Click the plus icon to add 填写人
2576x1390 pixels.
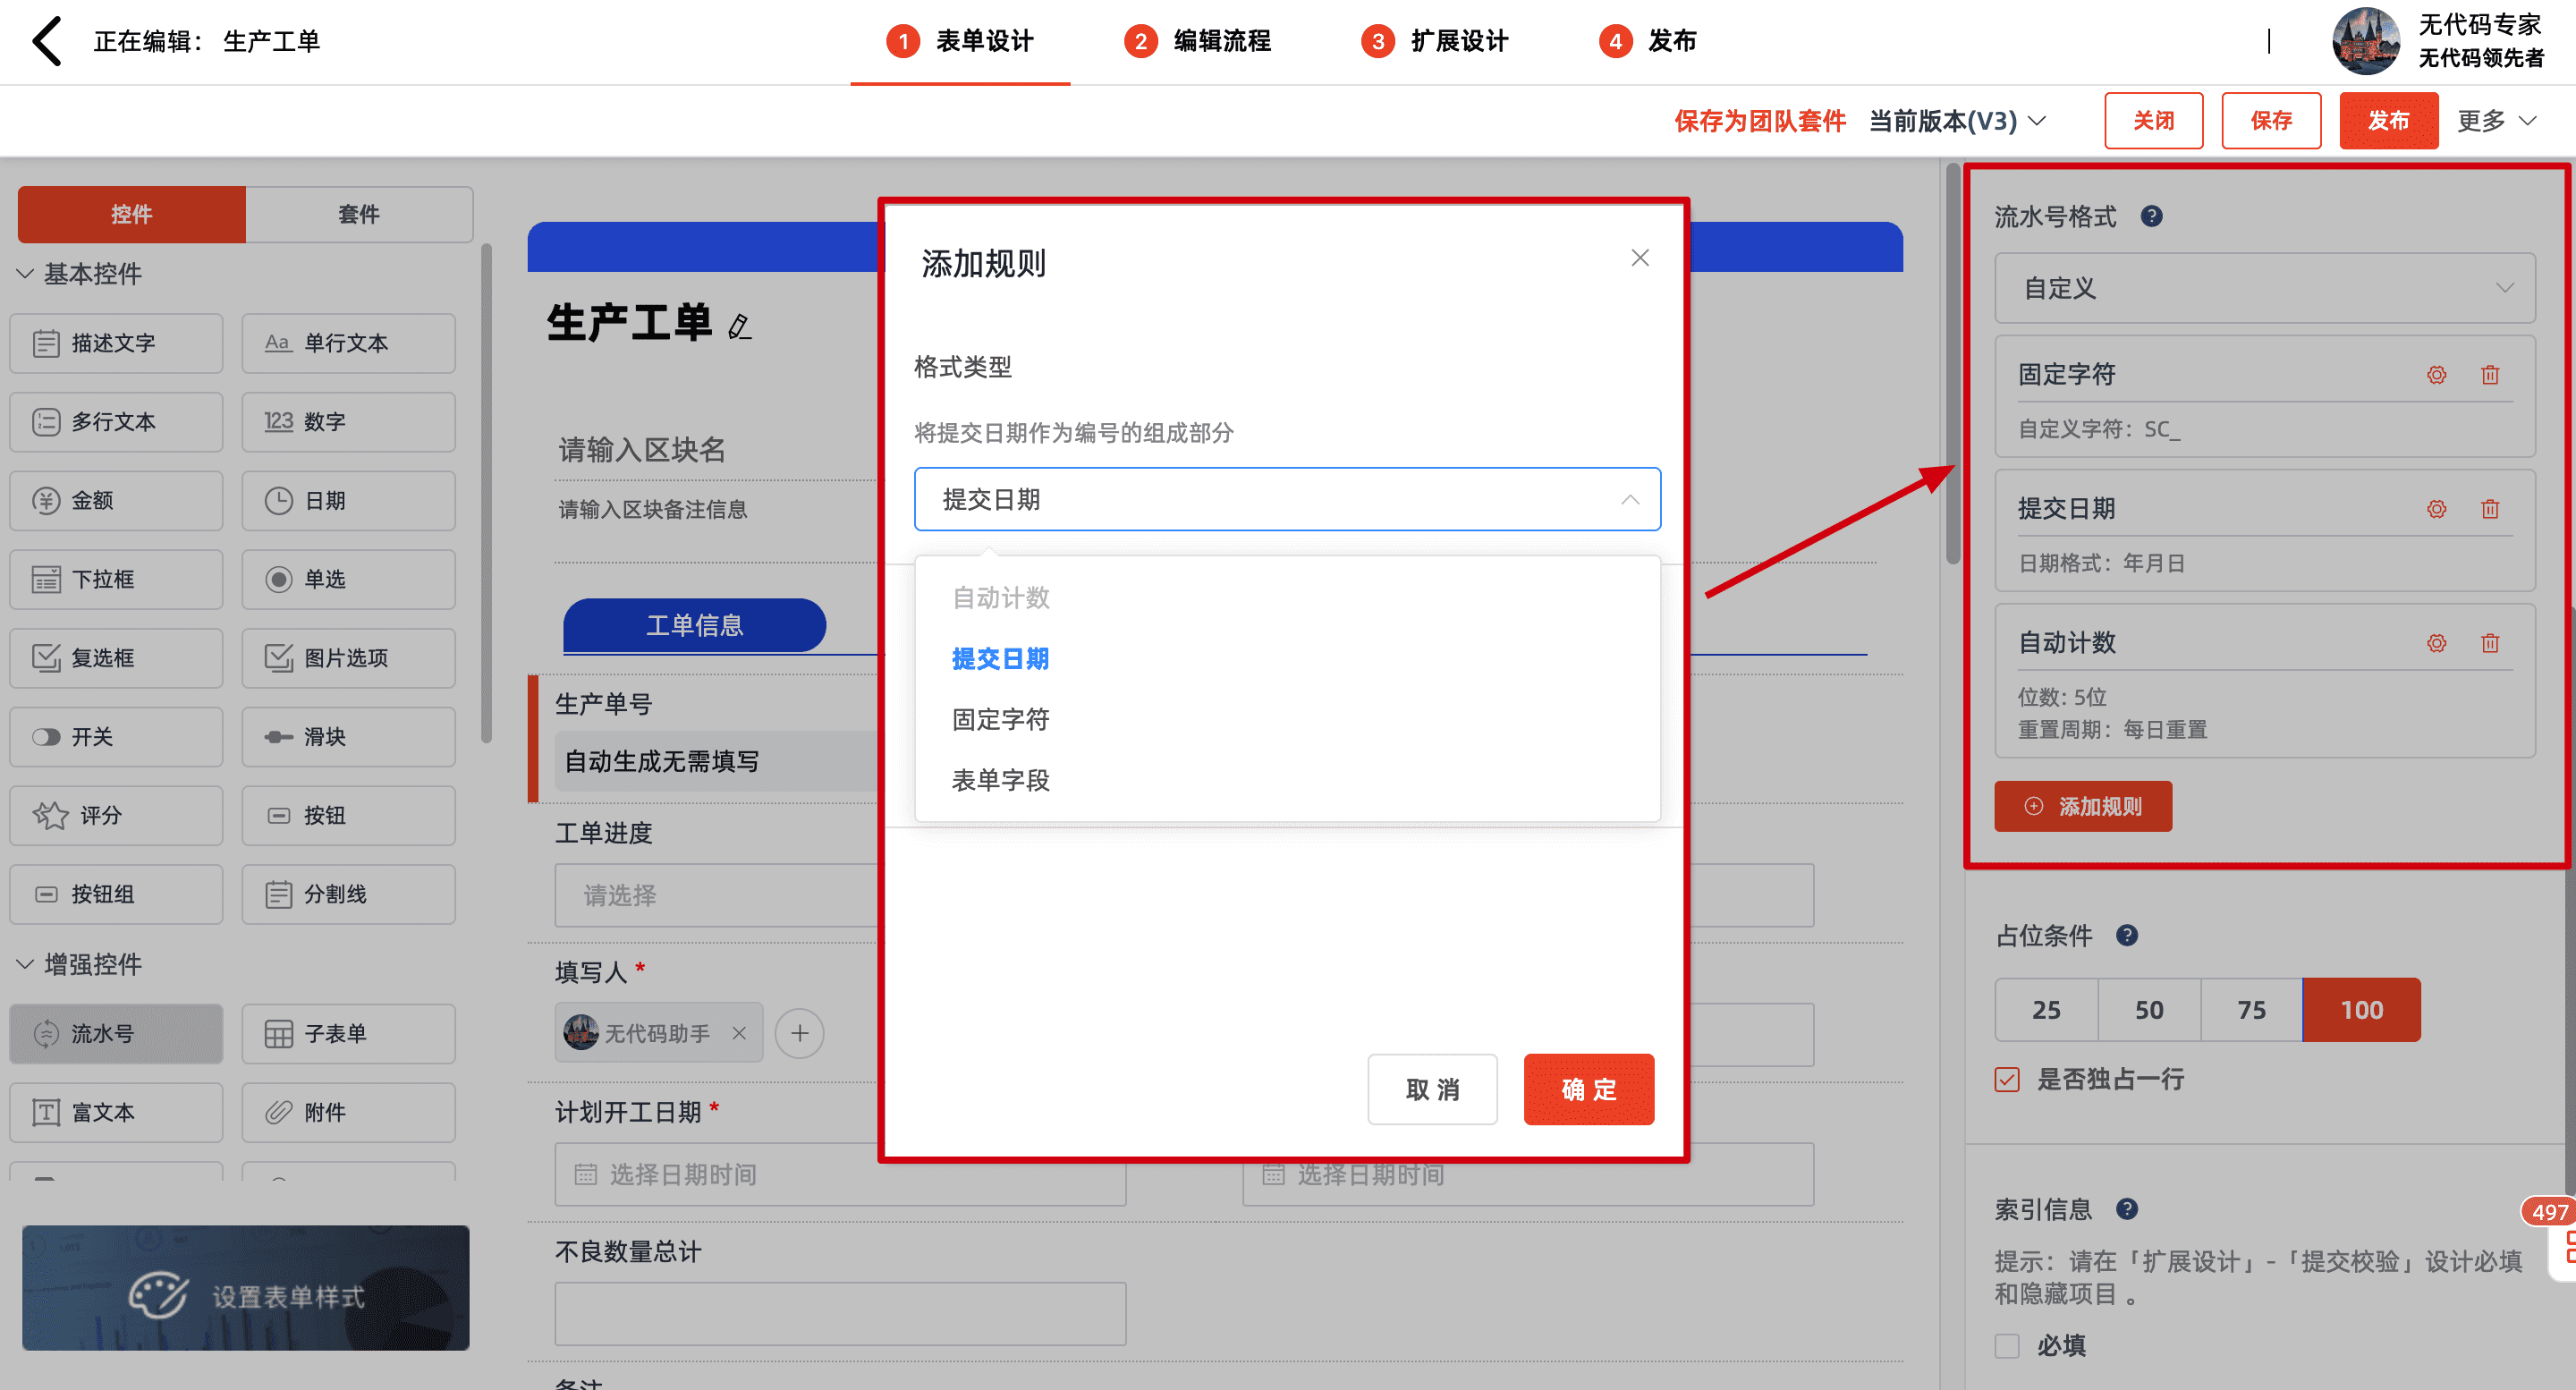(x=799, y=1033)
